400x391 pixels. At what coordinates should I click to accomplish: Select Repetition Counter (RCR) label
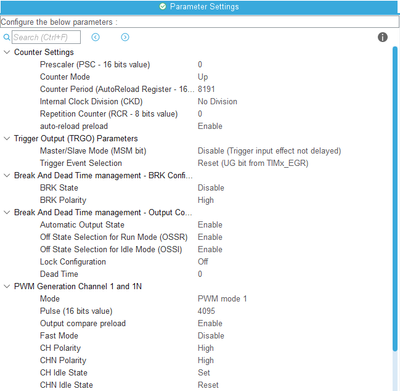109,114
